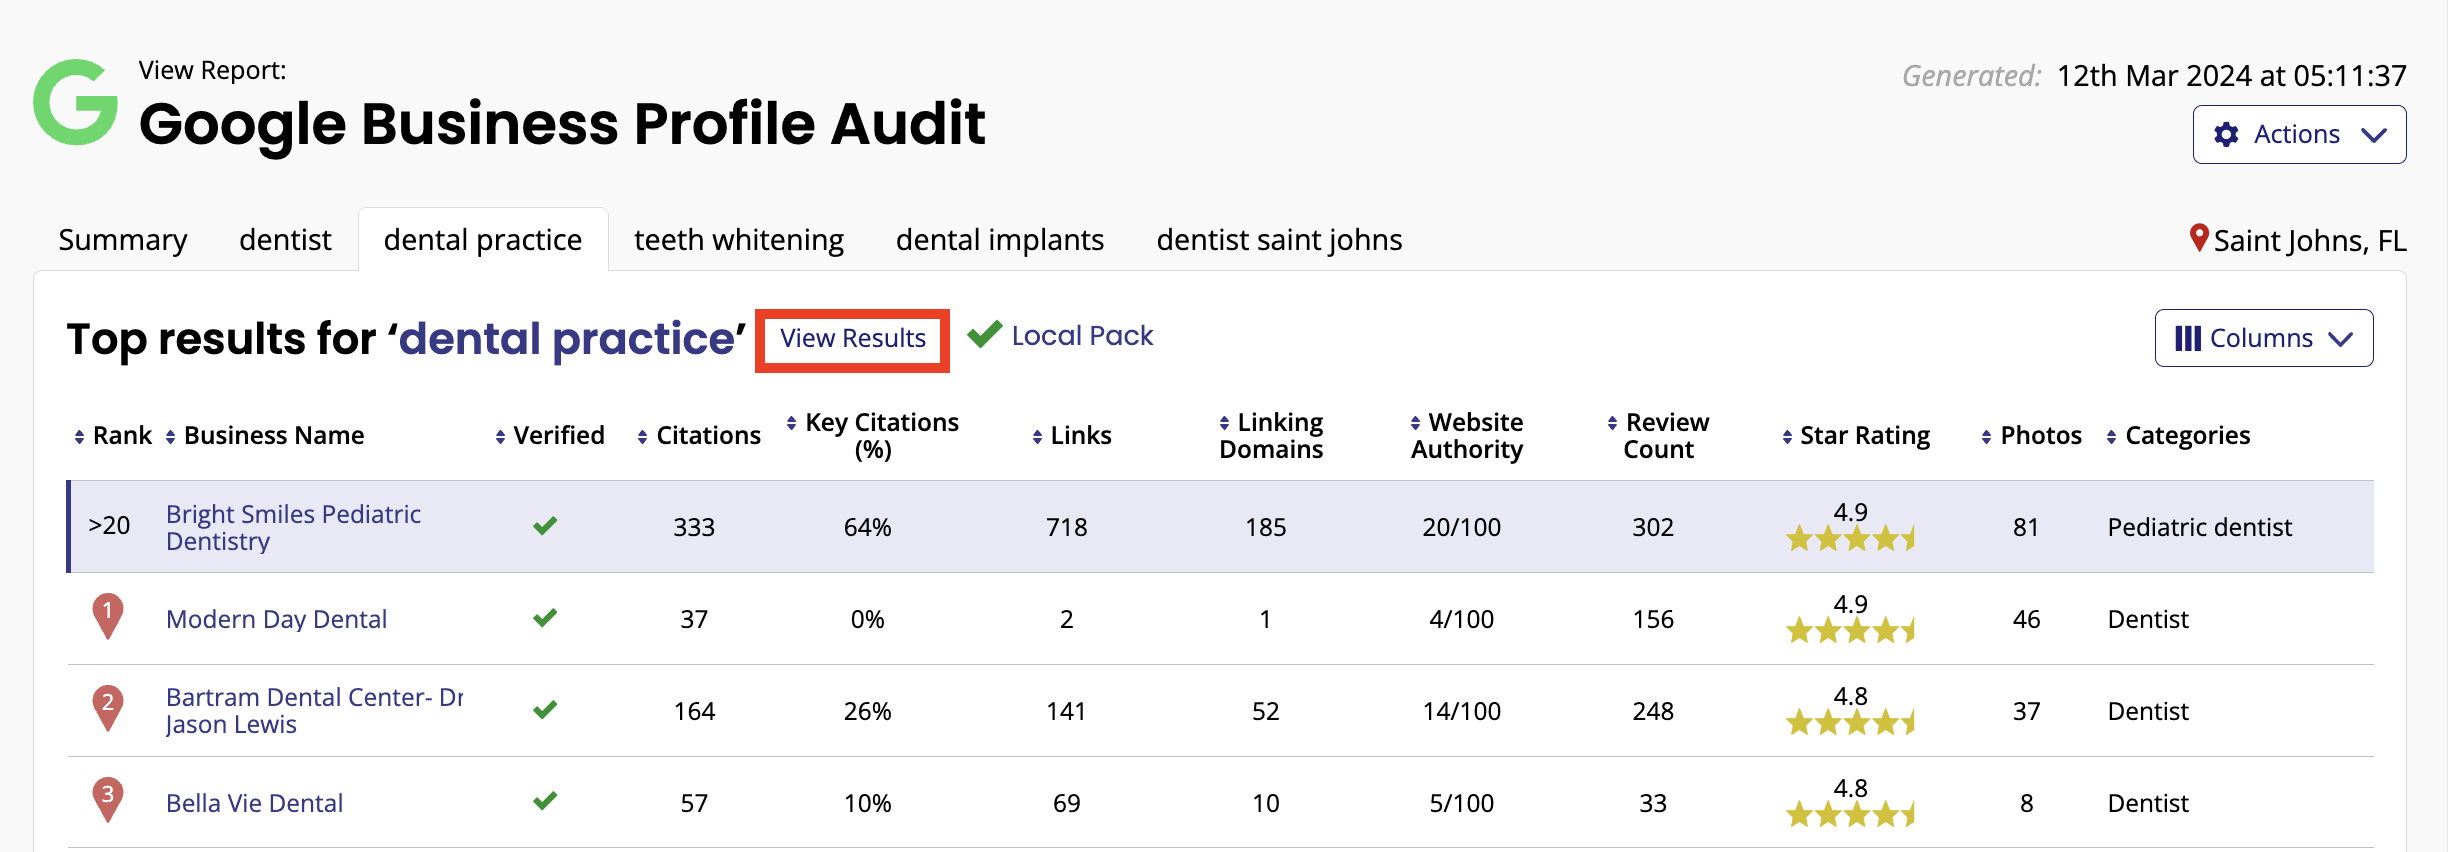Click the Saint Johns, FL location text

tap(2310, 241)
